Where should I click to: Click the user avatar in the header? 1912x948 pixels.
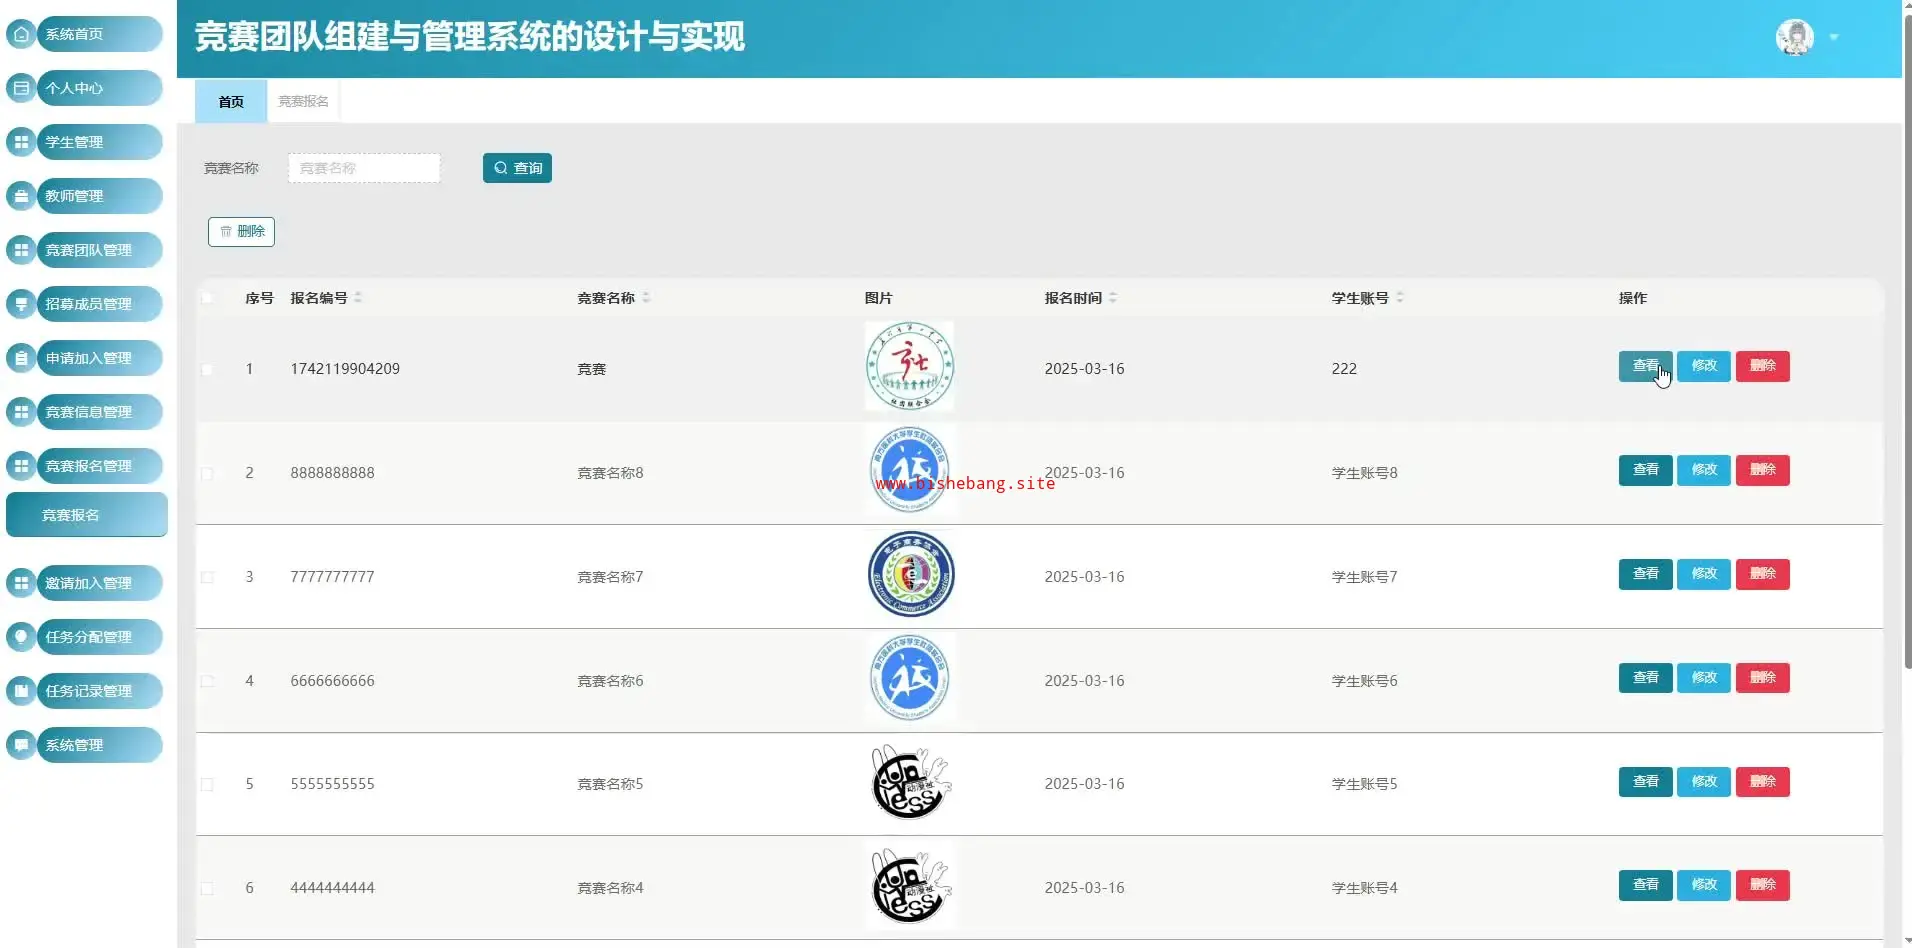tap(1795, 38)
